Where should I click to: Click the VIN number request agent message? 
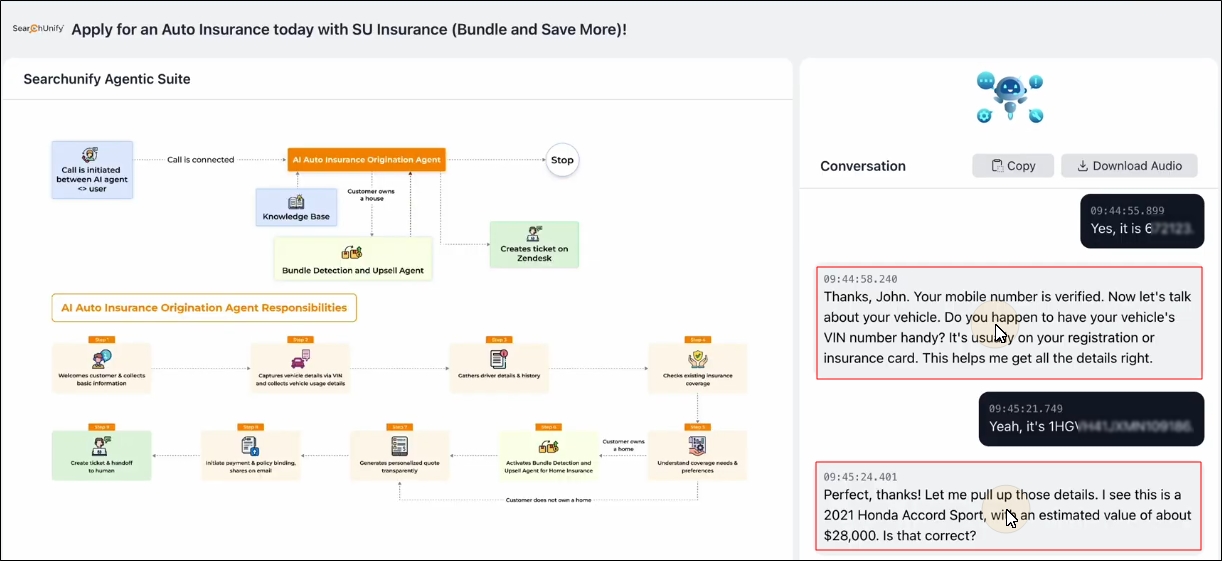[1009, 323]
